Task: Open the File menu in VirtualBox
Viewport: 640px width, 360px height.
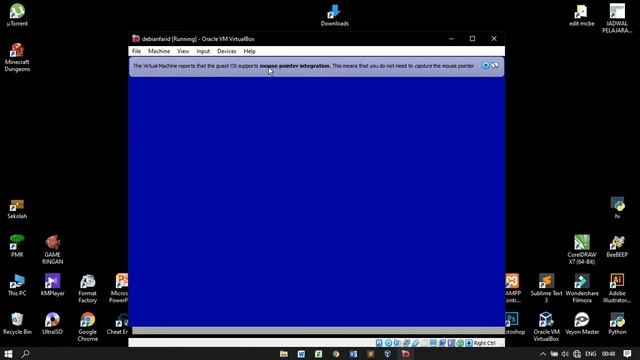Action: click(x=136, y=51)
